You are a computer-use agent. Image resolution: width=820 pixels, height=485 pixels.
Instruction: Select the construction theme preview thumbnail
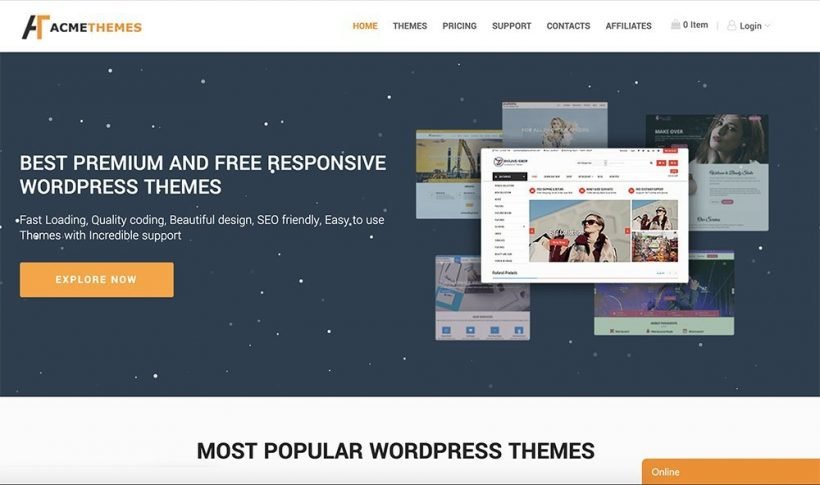coord(449,174)
